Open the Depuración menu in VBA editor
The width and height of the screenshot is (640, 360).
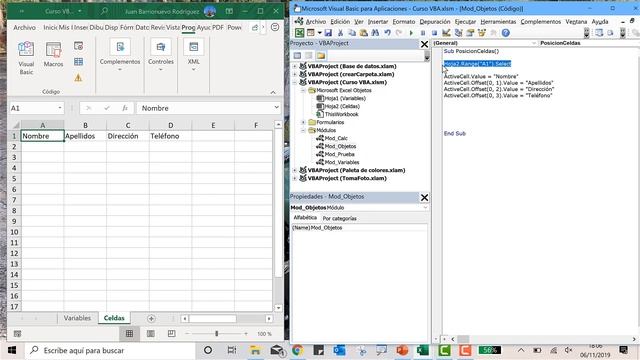pos(435,22)
